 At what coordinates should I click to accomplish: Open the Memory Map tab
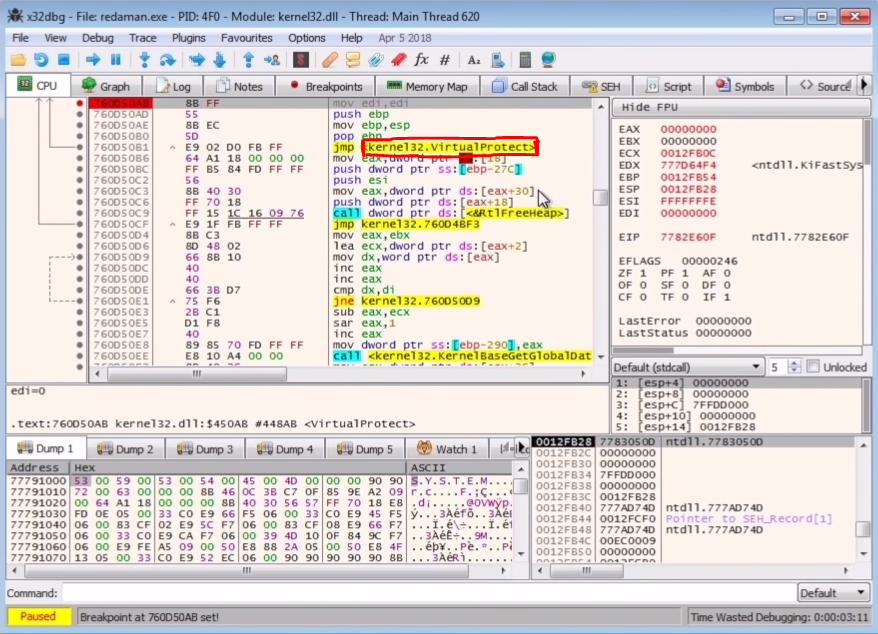[427, 86]
